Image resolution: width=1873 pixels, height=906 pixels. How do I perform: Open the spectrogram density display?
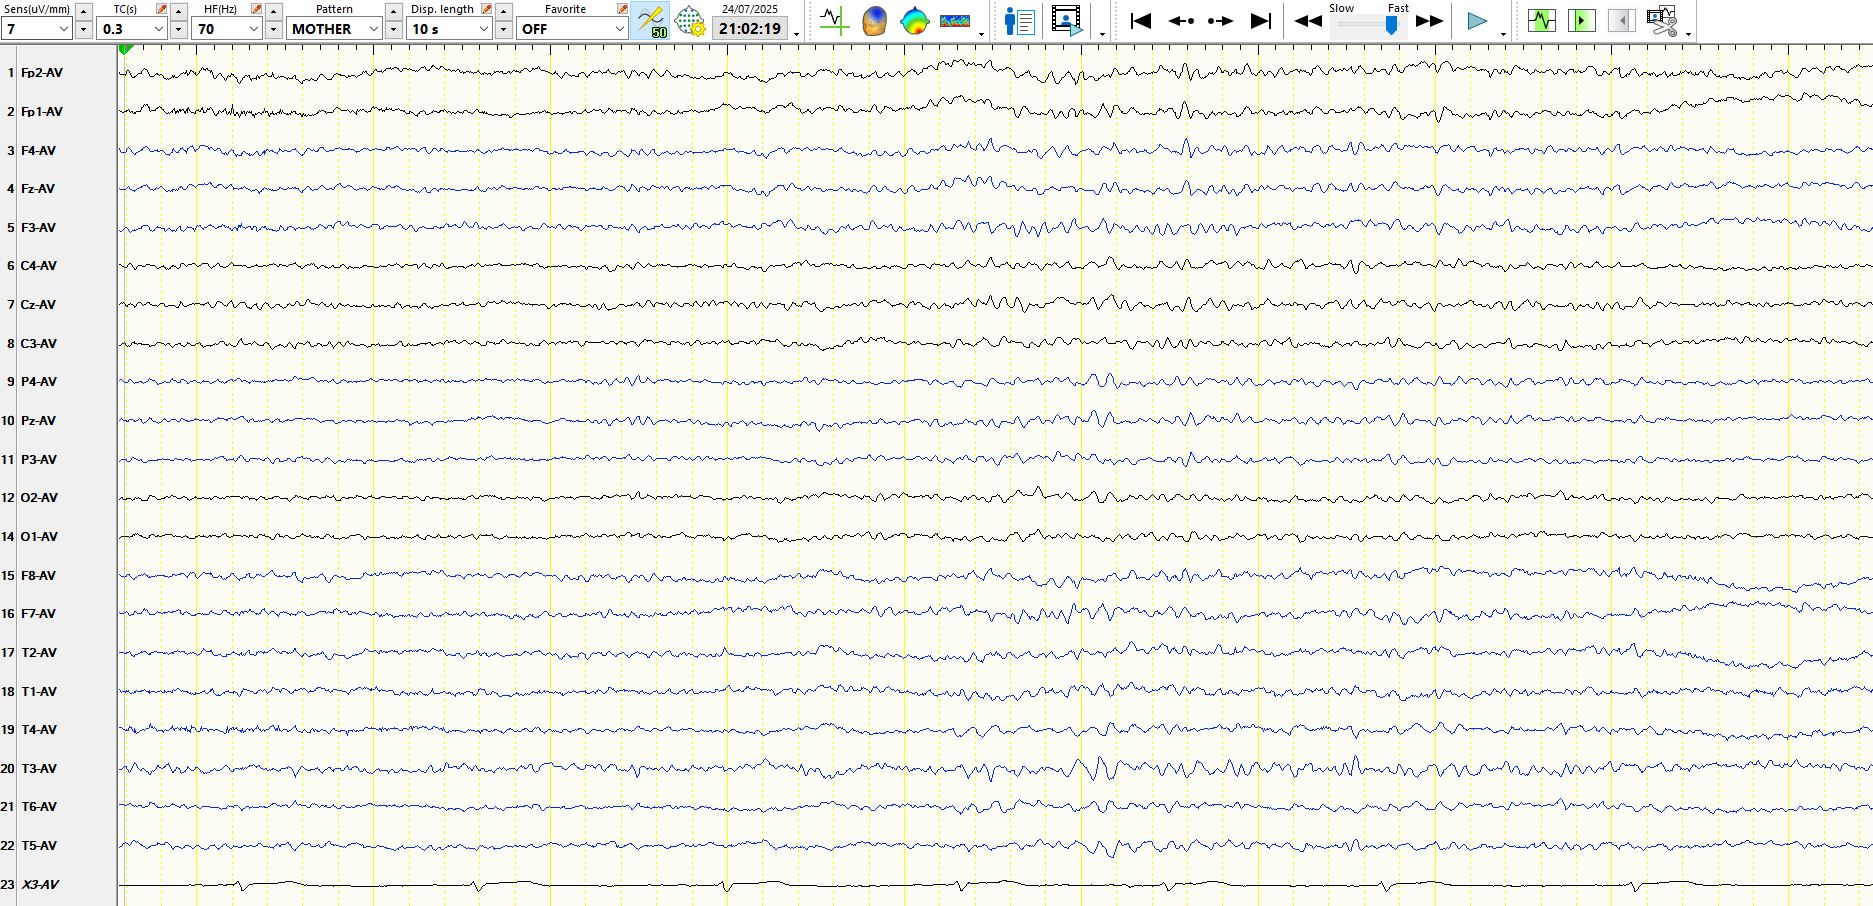point(955,21)
